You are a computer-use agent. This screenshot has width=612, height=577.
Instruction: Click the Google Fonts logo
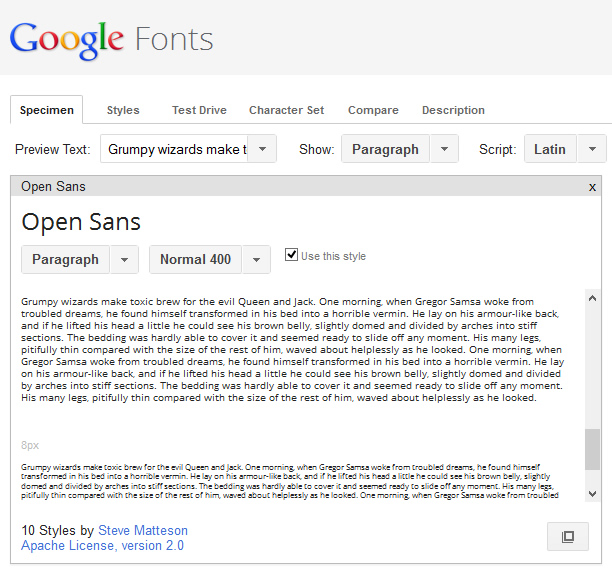[111, 40]
